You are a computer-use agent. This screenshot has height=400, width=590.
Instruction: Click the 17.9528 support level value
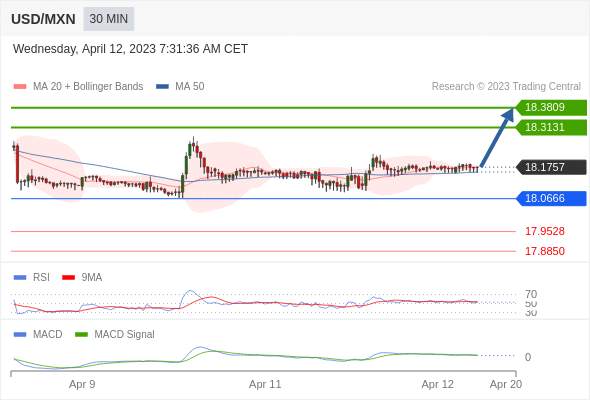click(544, 231)
